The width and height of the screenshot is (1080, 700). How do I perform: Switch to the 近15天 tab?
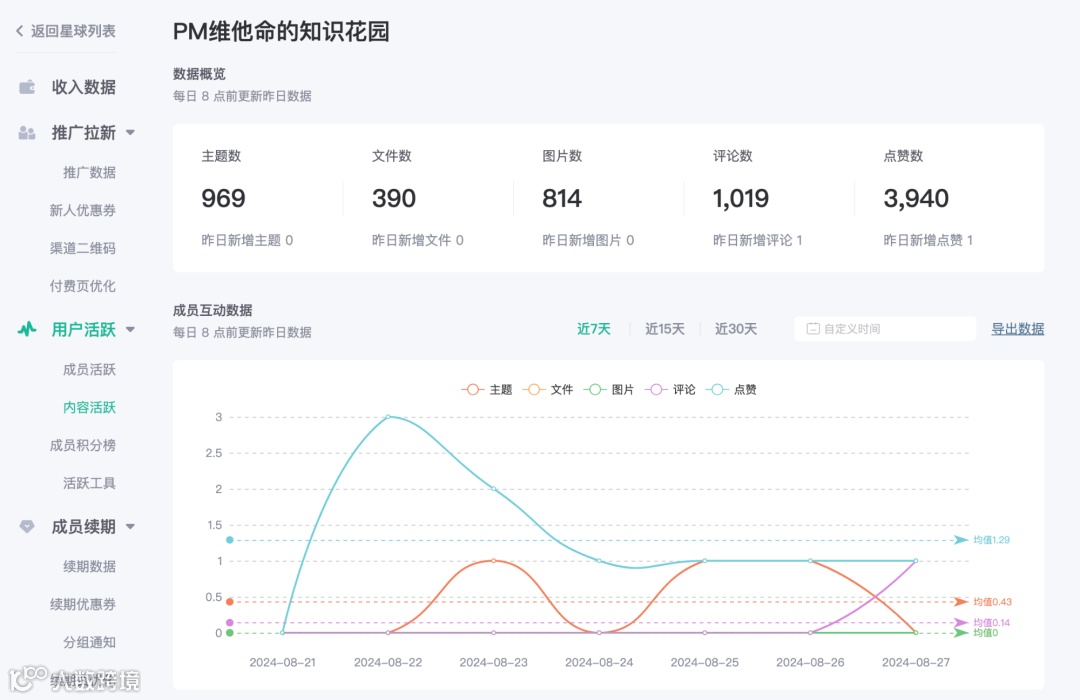click(x=665, y=328)
